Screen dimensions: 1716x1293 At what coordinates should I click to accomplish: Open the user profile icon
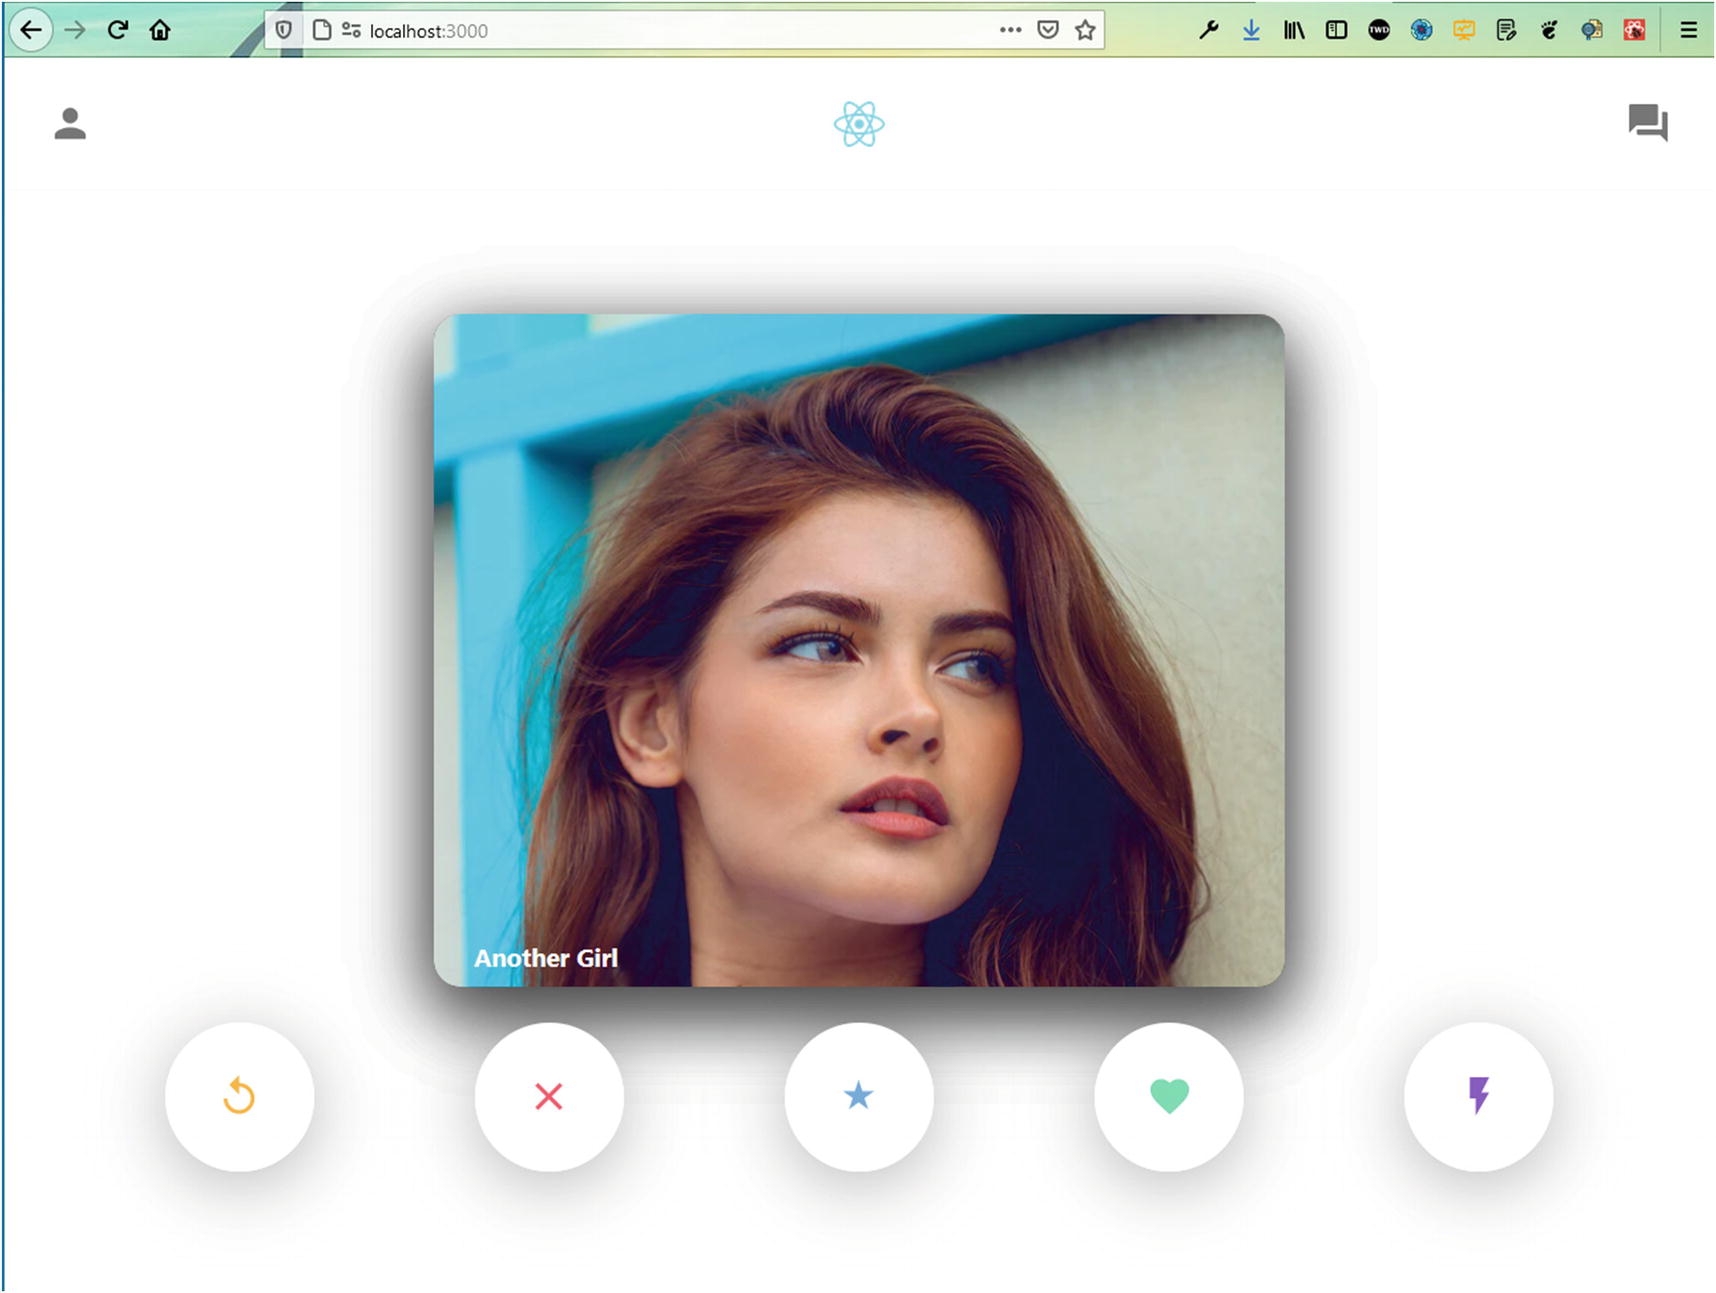[x=70, y=124]
